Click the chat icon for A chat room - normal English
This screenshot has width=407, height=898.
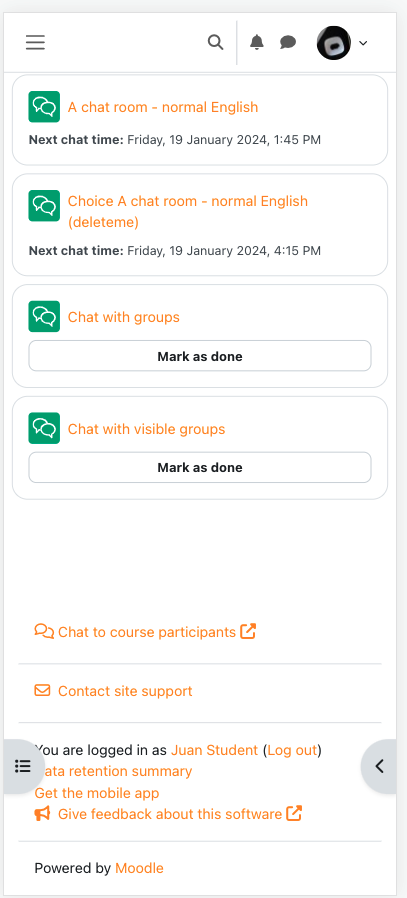(x=44, y=107)
